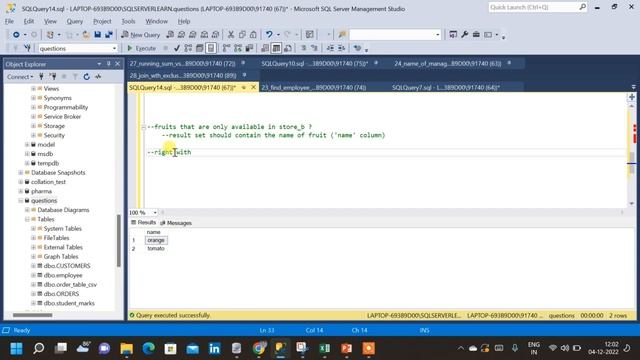Click the Refresh icon in Object Explorer
The image size is (640, 360).
[87, 77]
